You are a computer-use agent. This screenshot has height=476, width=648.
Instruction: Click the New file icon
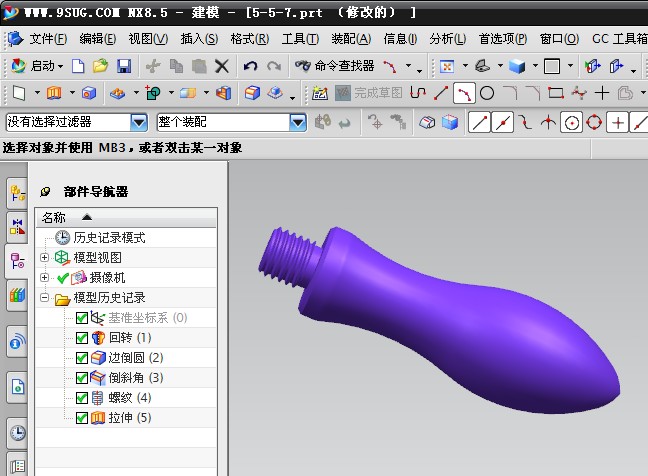(78, 66)
